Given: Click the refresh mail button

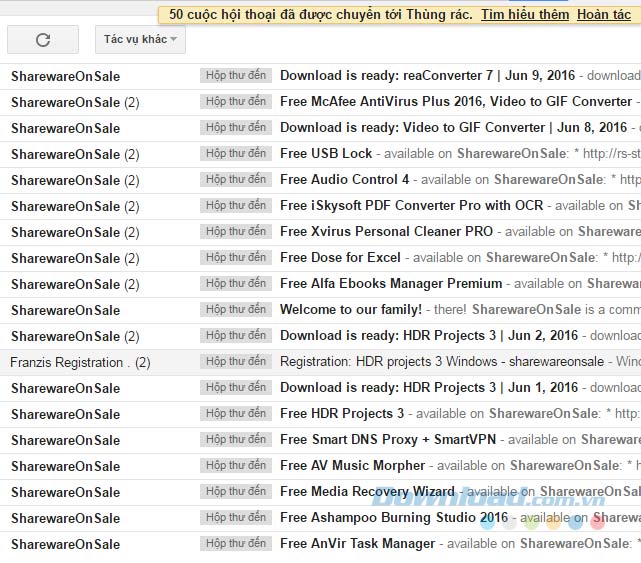Looking at the screenshot, I should pyautogui.click(x=42, y=40).
